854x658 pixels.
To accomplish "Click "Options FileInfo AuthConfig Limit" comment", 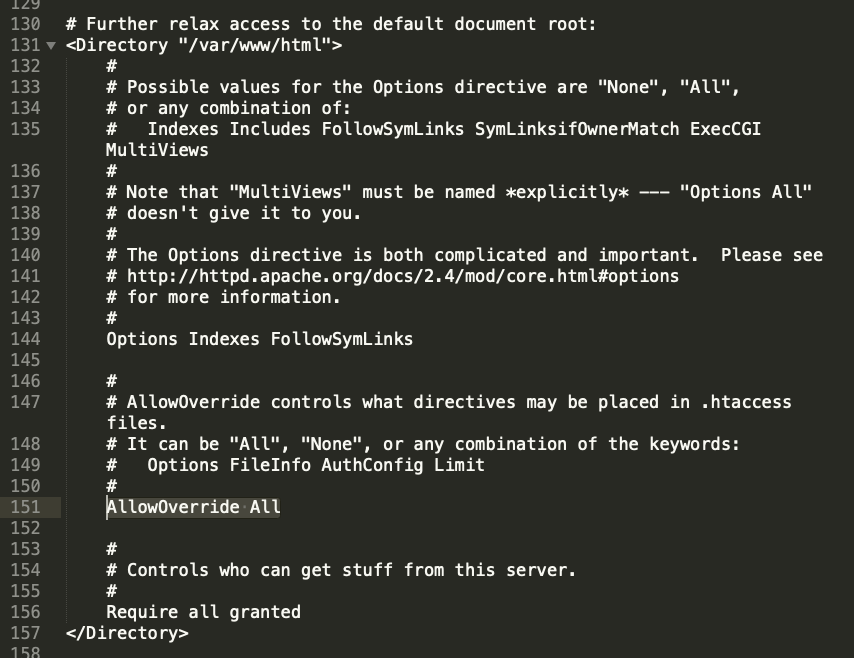I will (x=315, y=465).
